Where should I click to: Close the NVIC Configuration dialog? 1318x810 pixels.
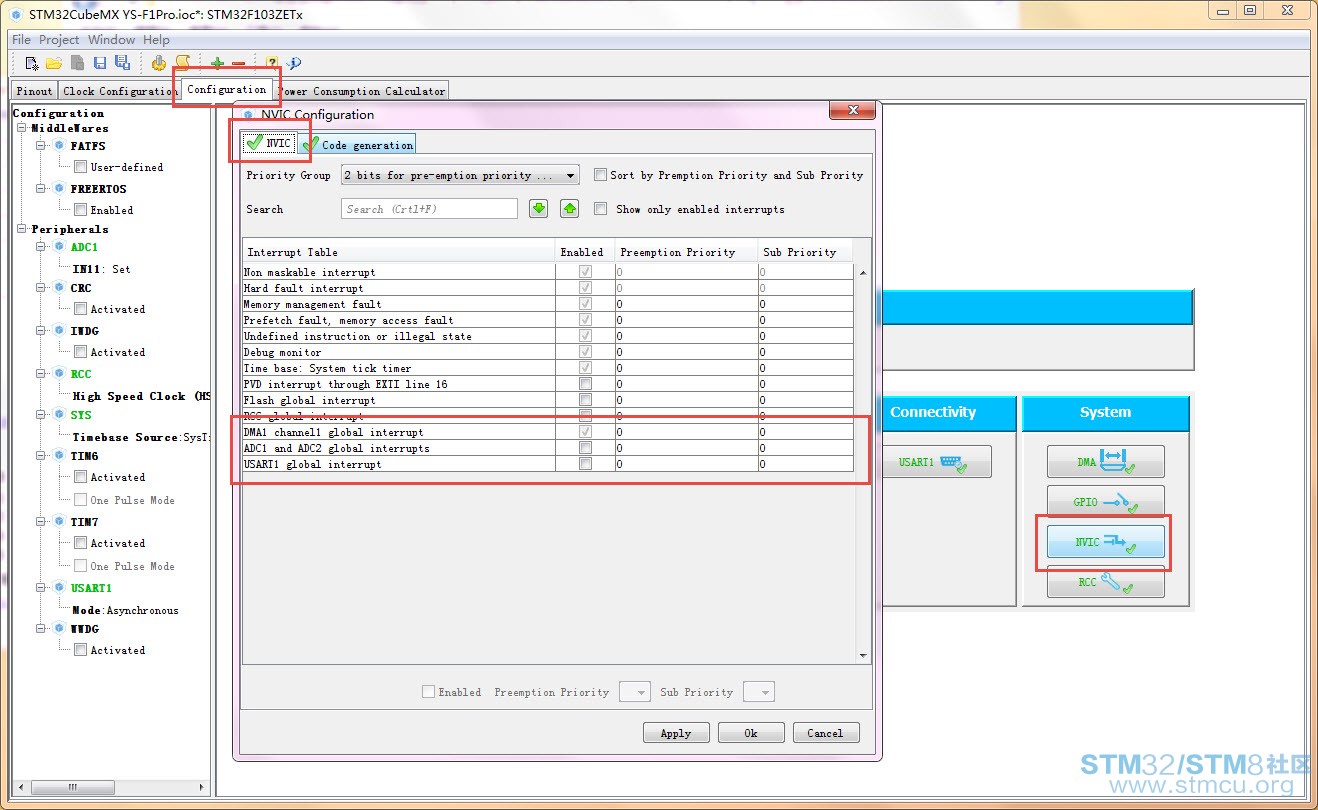point(853,110)
